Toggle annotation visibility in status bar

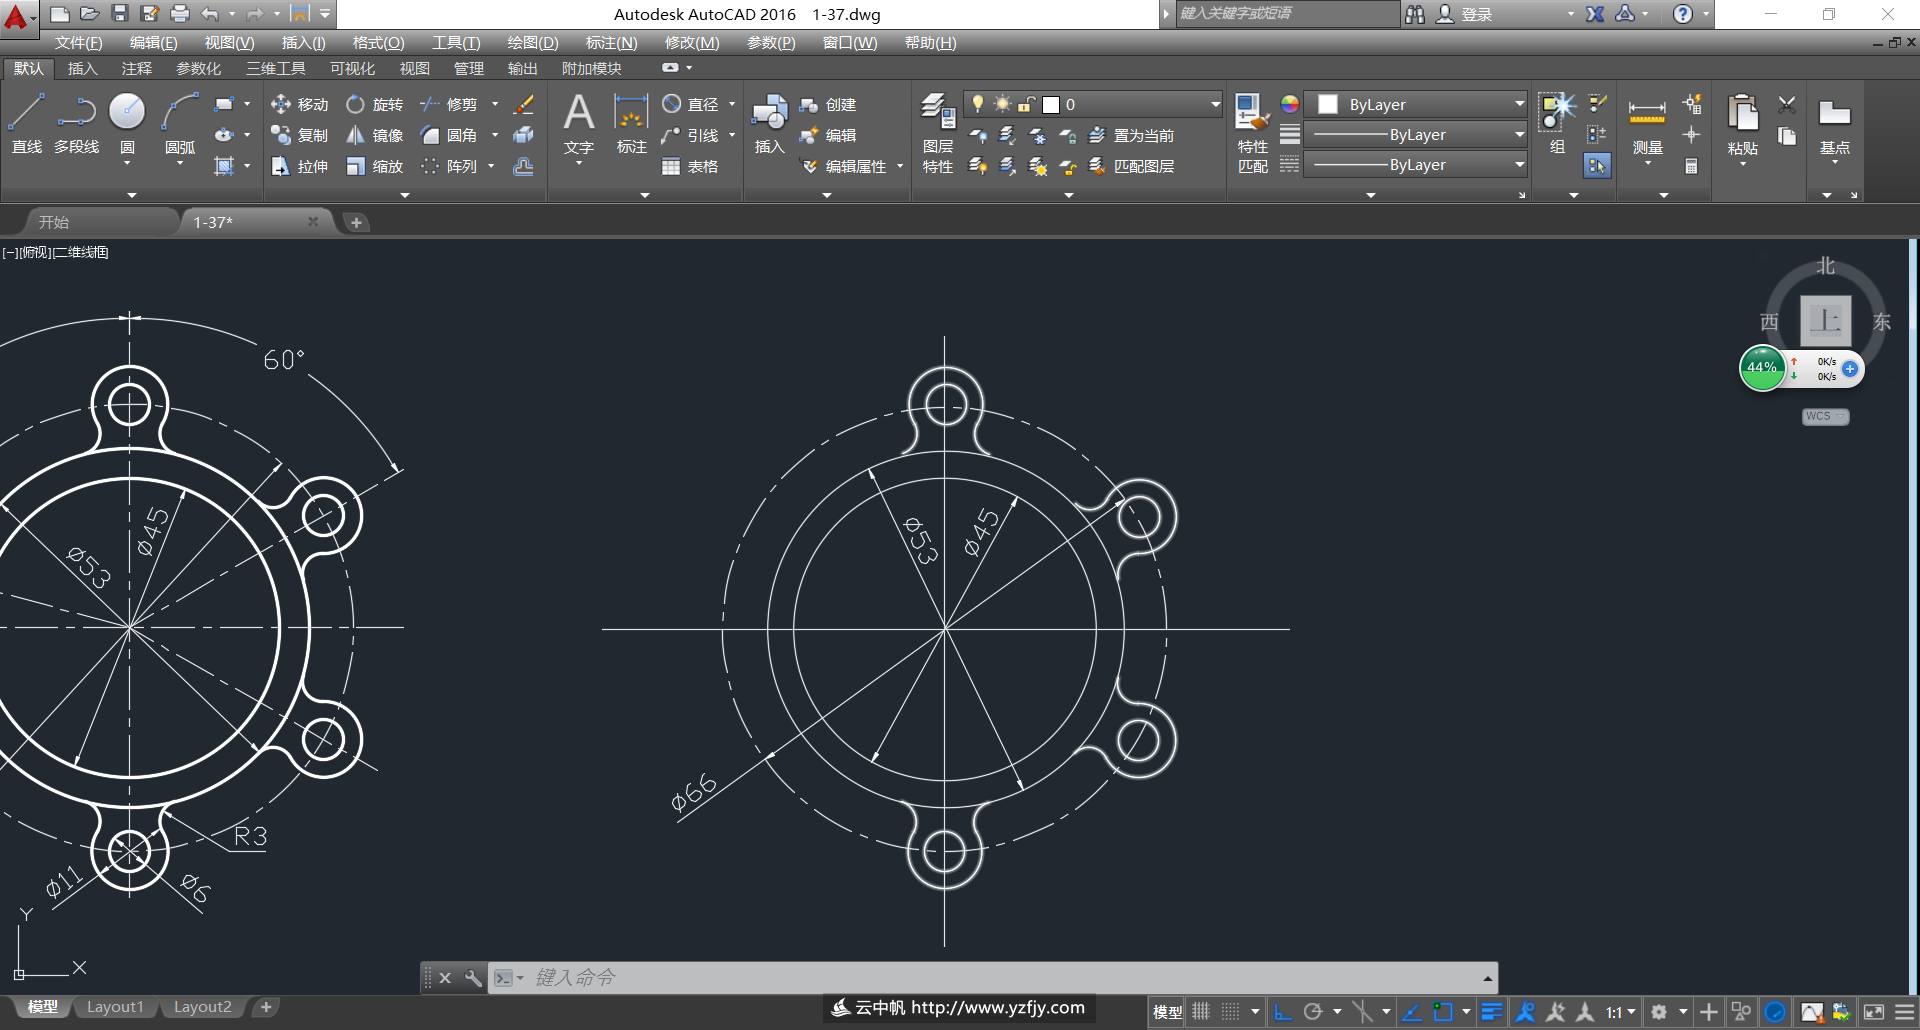point(1525,1012)
